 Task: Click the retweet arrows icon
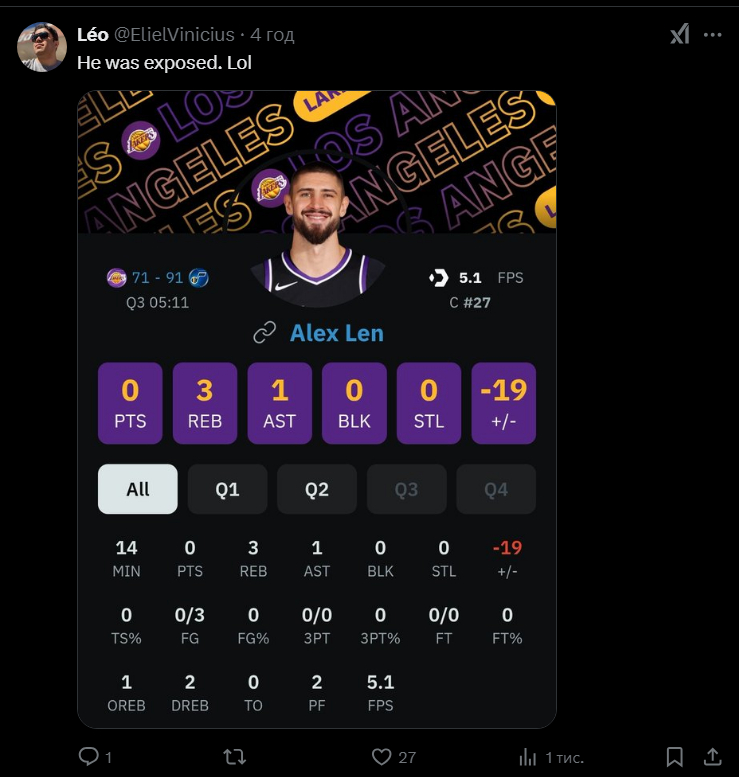tap(234, 757)
